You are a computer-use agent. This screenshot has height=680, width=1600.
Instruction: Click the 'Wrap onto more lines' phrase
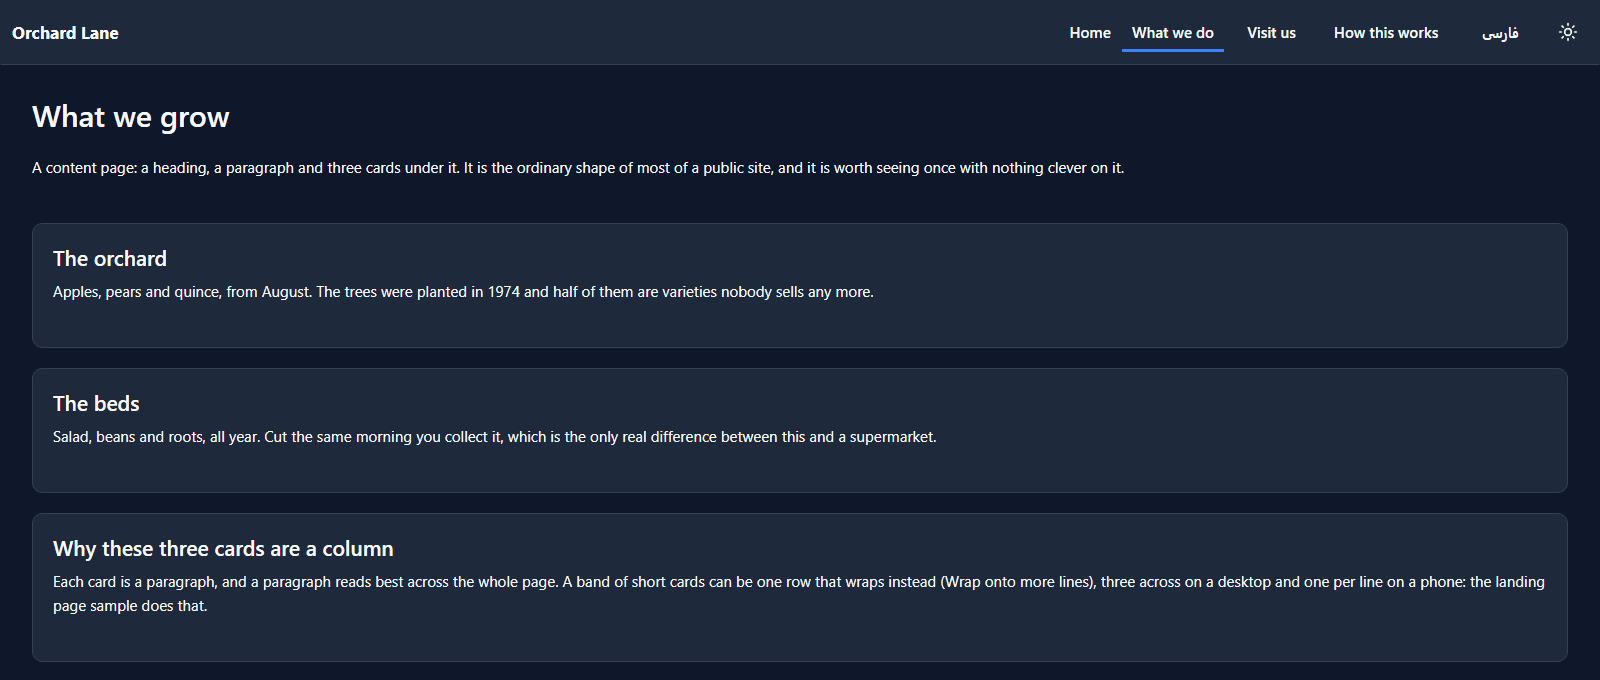[1018, 582]
